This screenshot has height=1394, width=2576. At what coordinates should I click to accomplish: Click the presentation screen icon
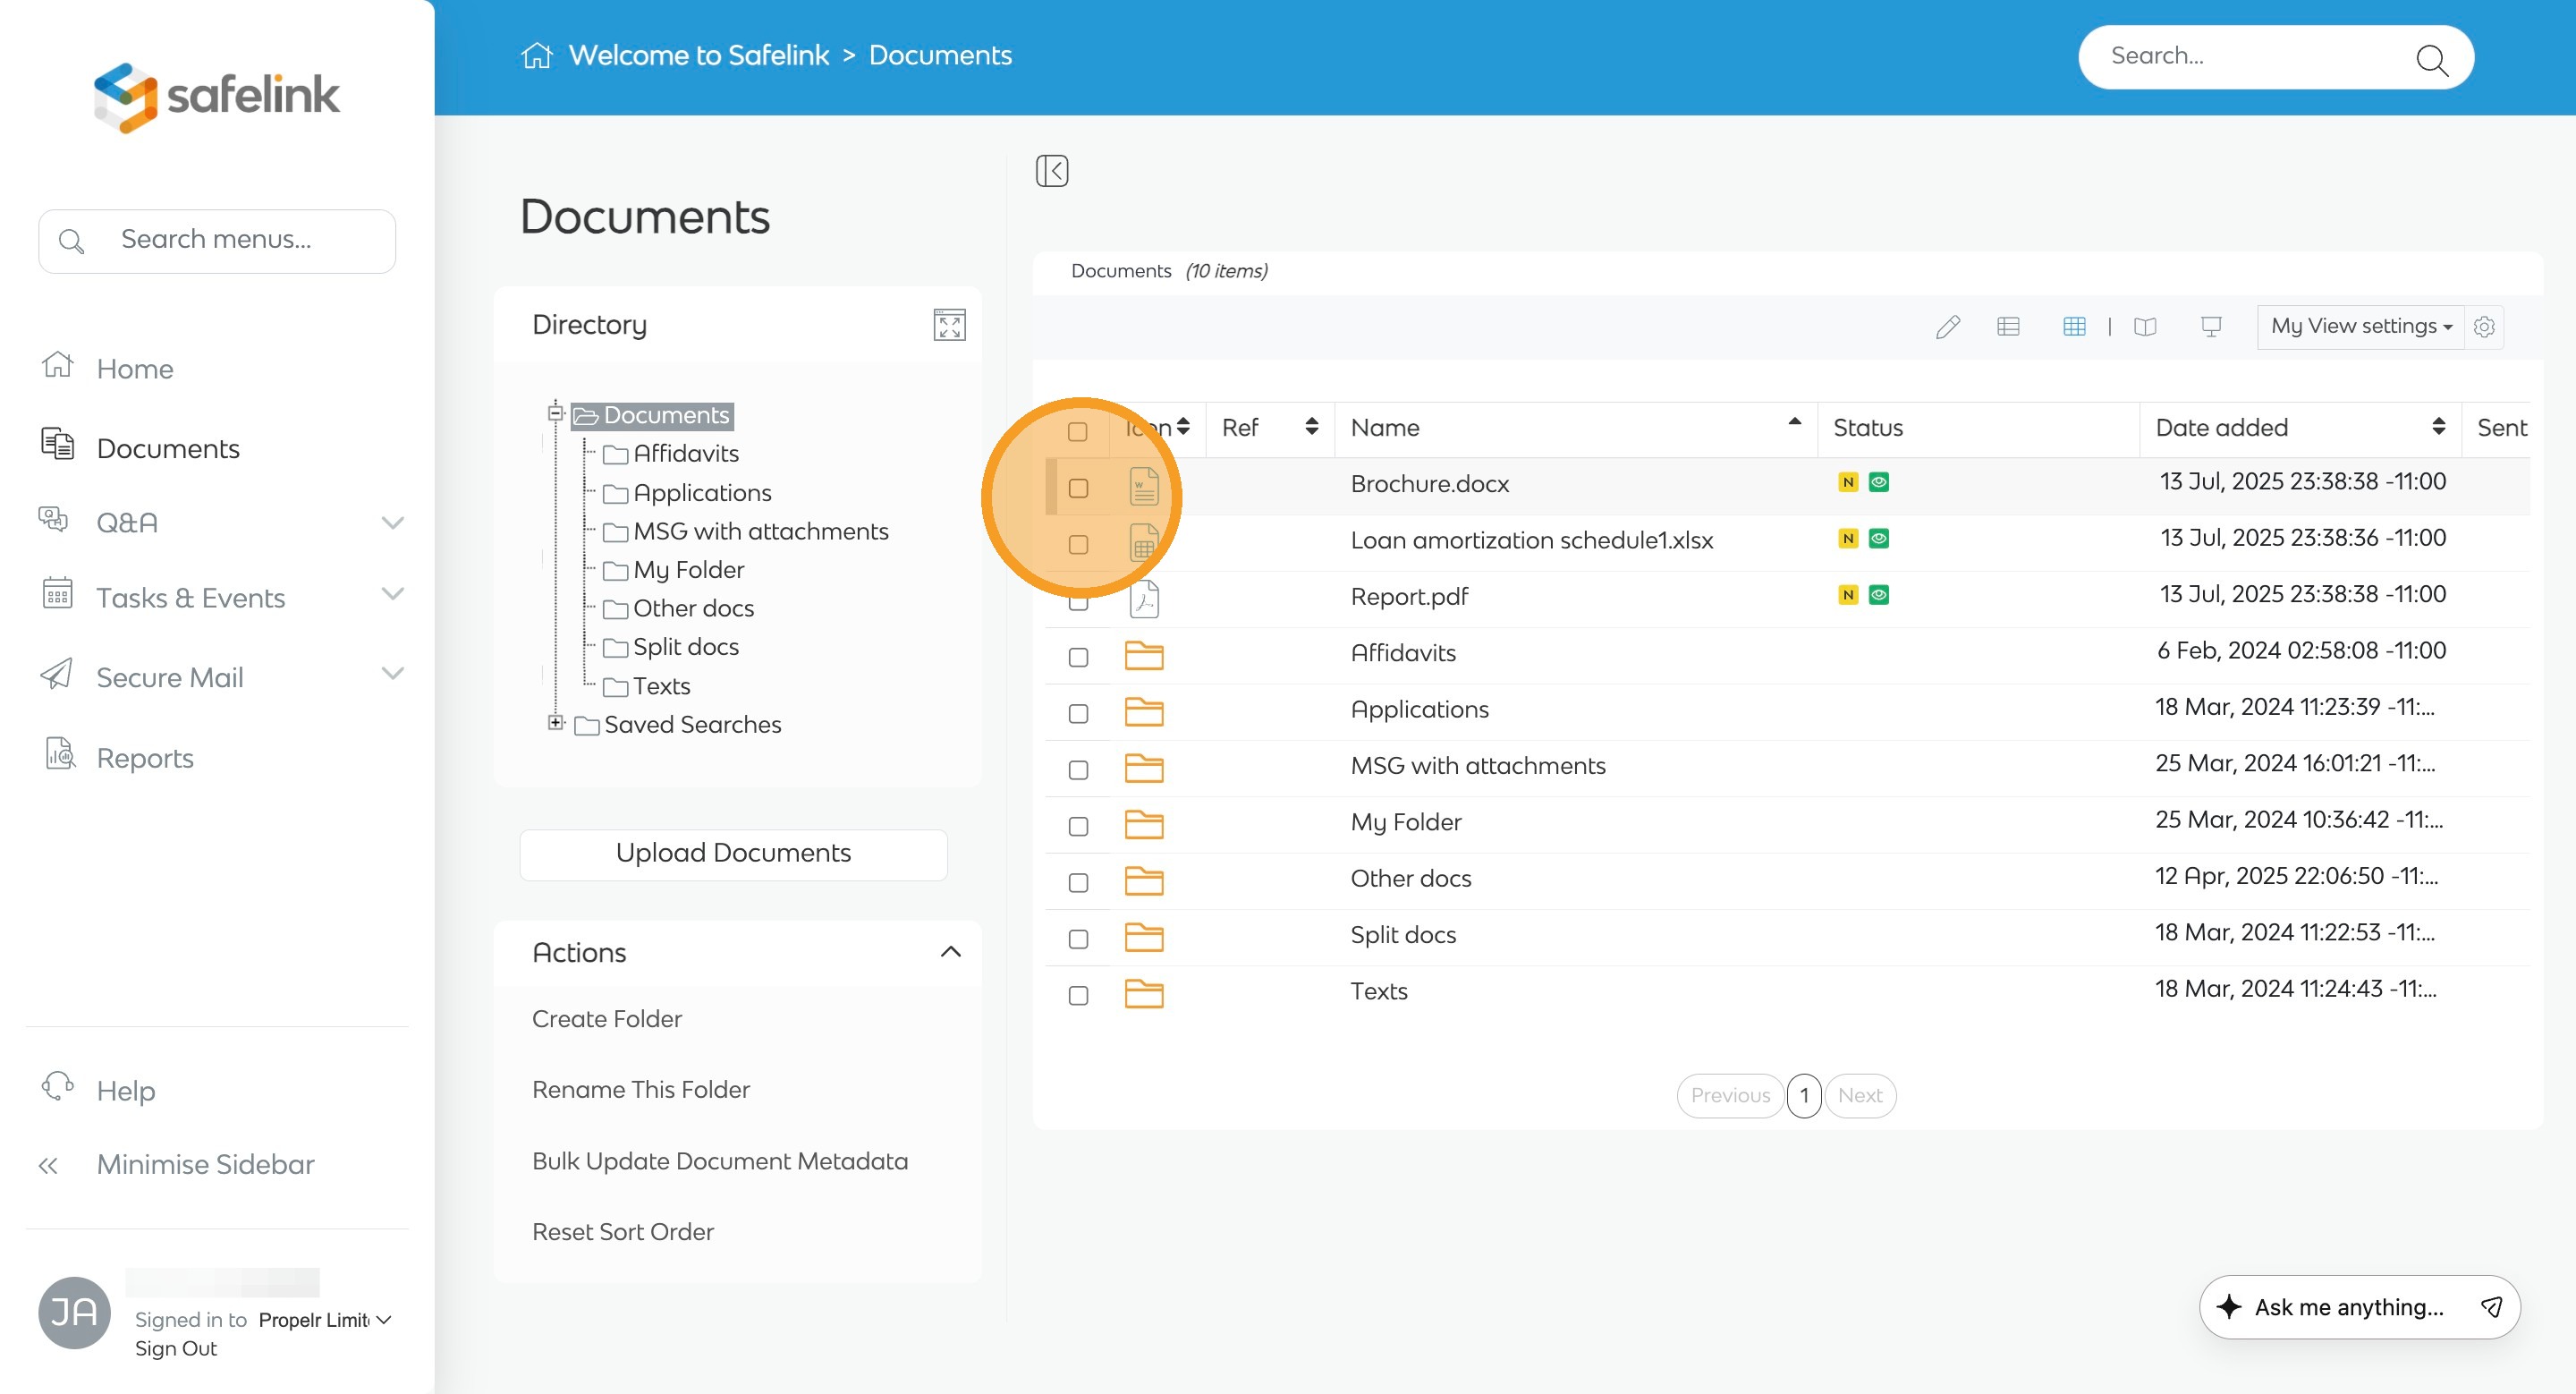(2211, 327)
